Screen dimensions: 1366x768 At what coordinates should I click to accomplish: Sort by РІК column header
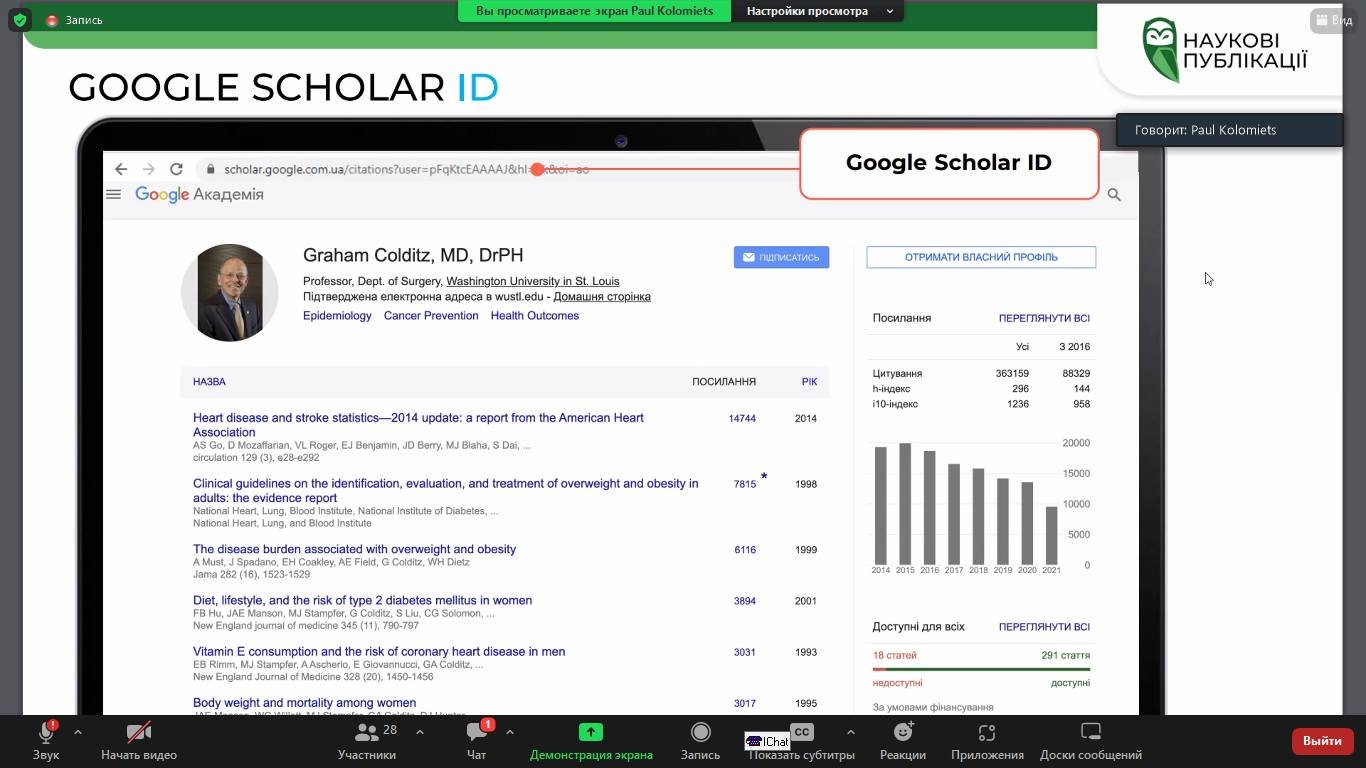coord(809,382)
